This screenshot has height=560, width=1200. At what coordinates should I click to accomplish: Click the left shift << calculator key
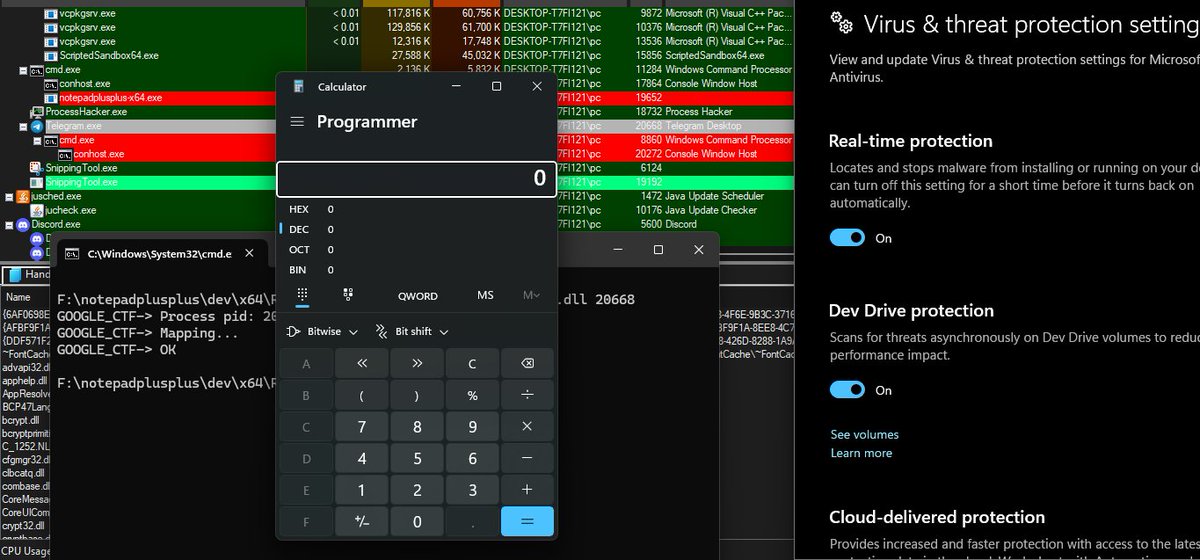(362, 364)
